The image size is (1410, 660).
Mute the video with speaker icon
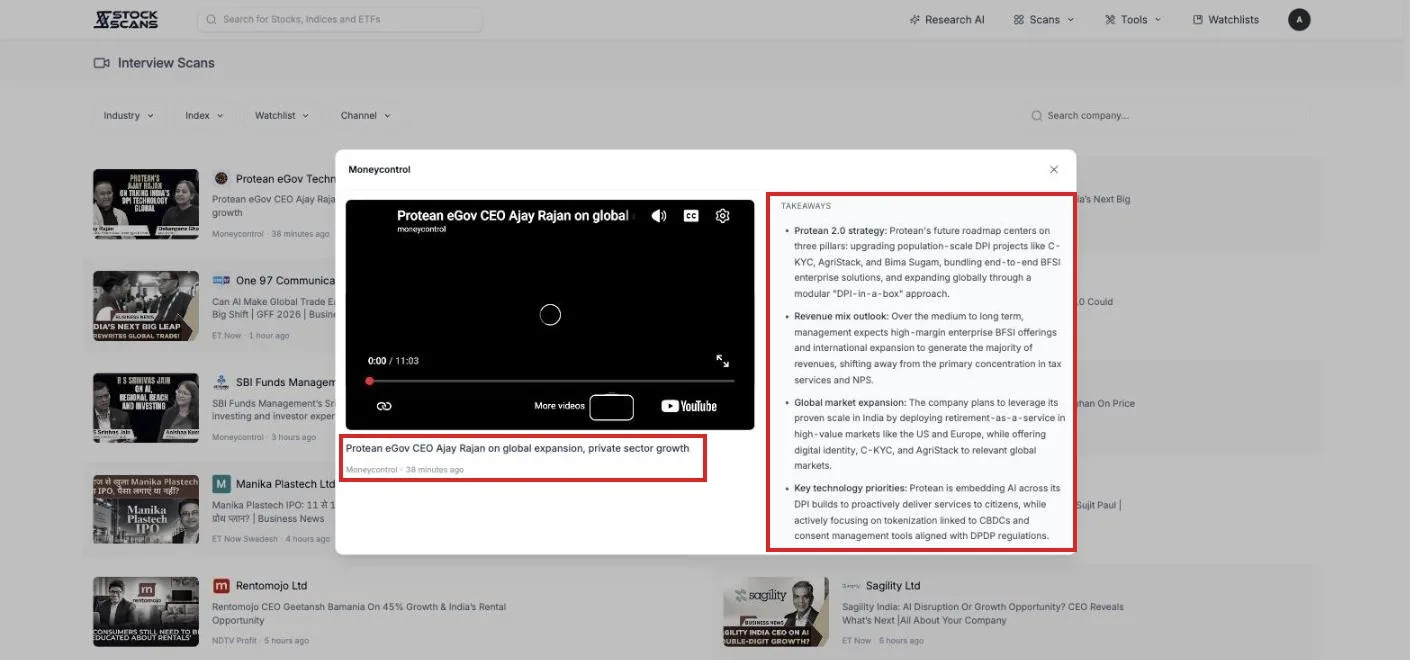click(x=658, y=216)
